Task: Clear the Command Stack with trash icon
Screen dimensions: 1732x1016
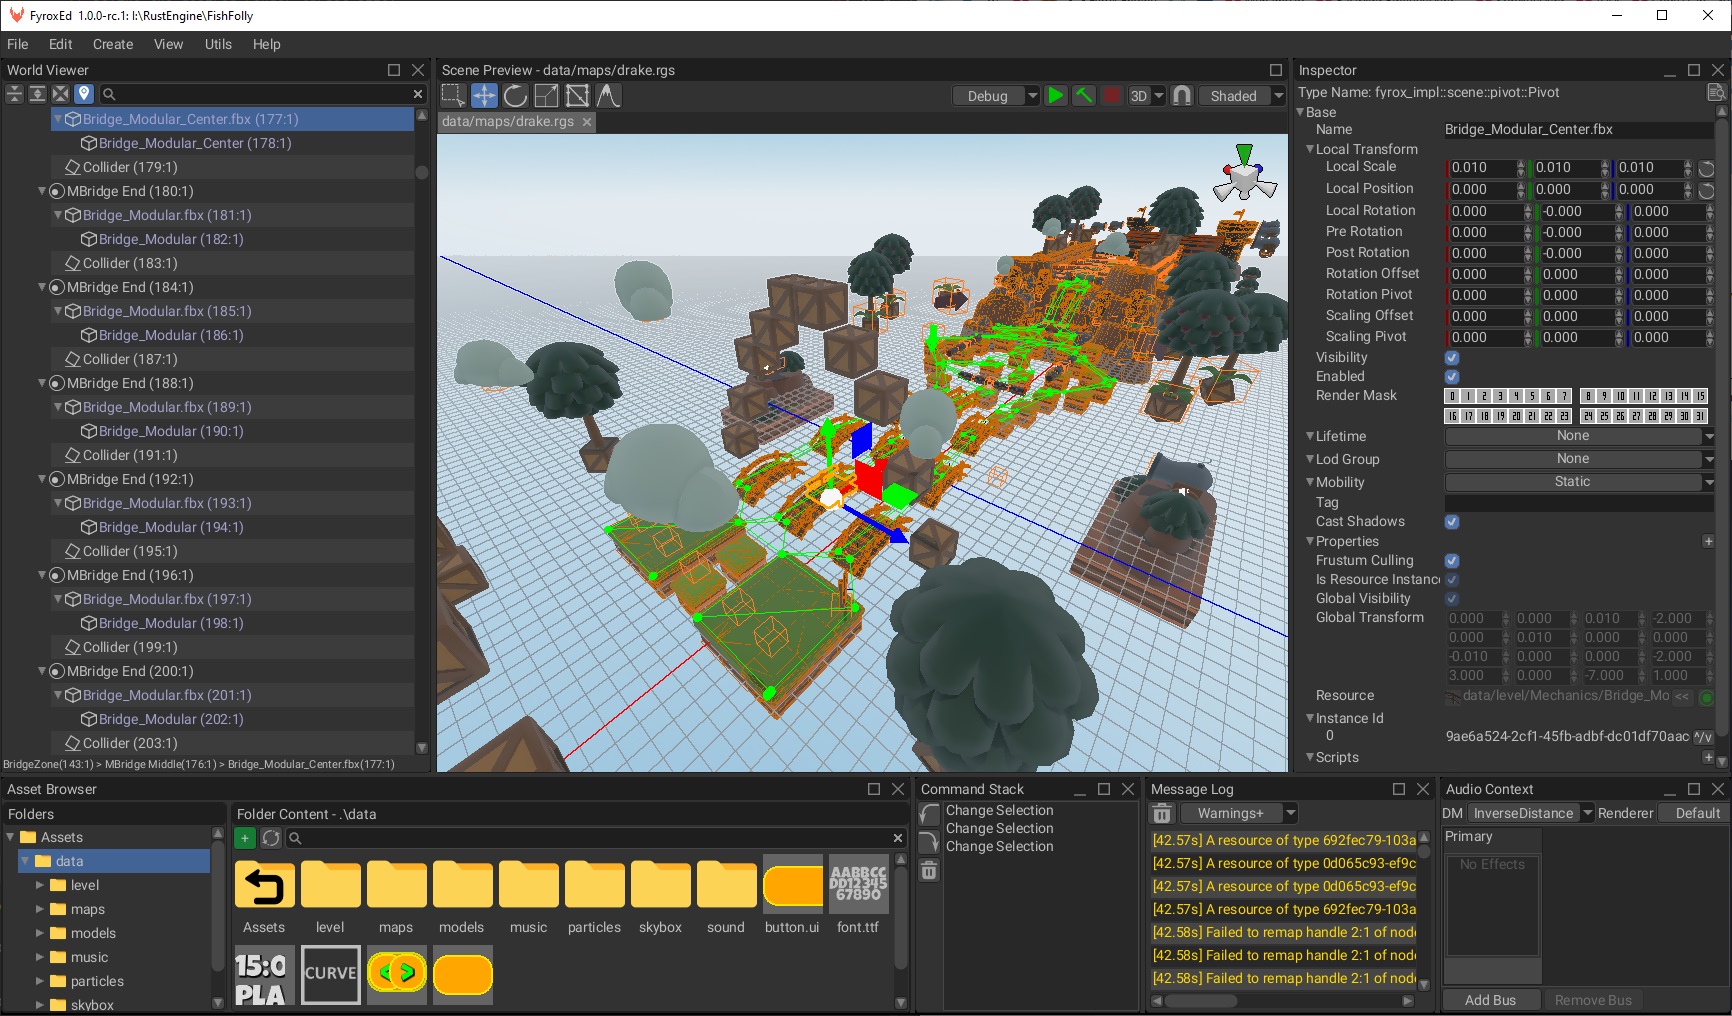Action: 929,871
